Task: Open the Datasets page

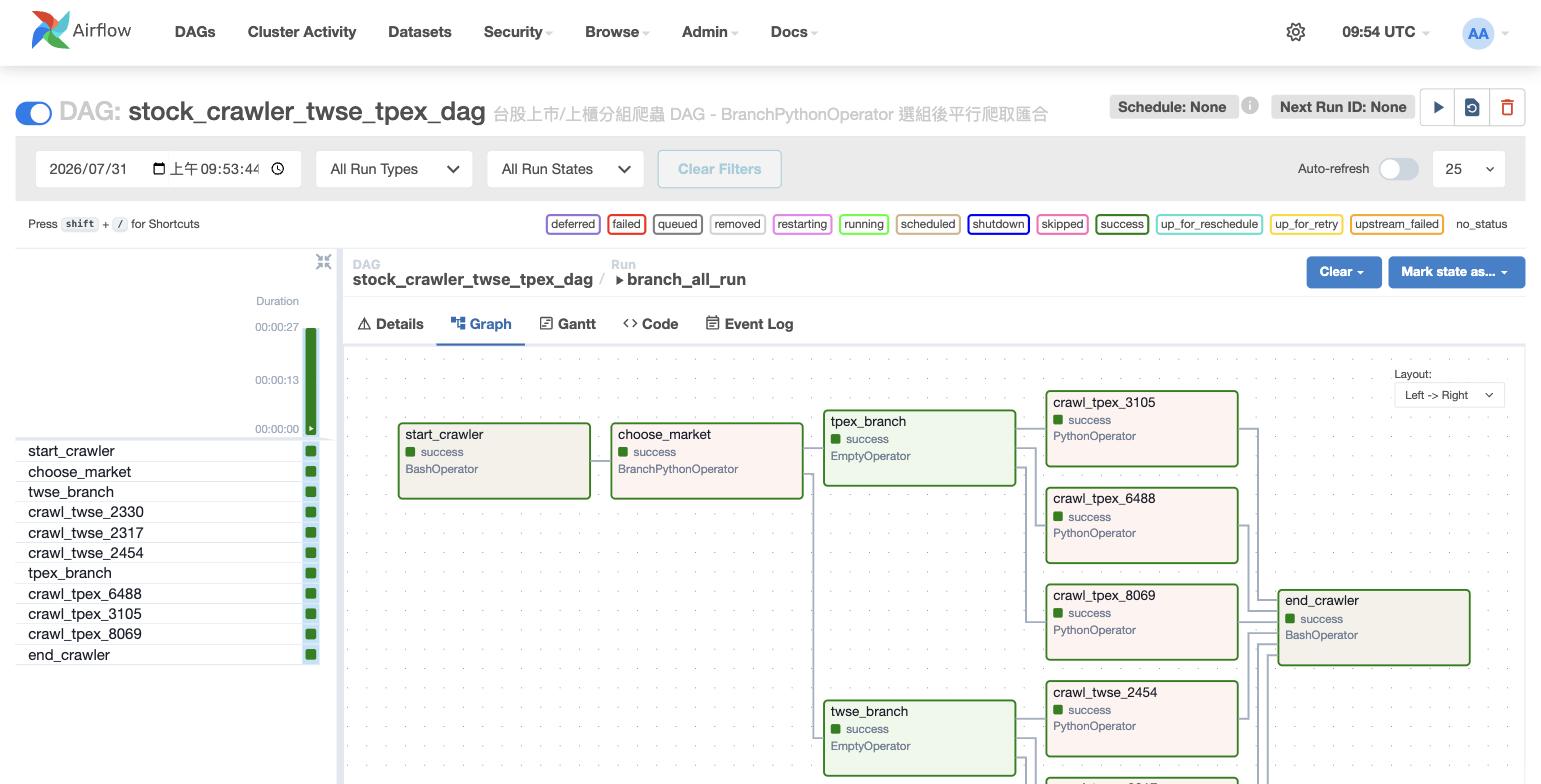Action: [419, 32]
